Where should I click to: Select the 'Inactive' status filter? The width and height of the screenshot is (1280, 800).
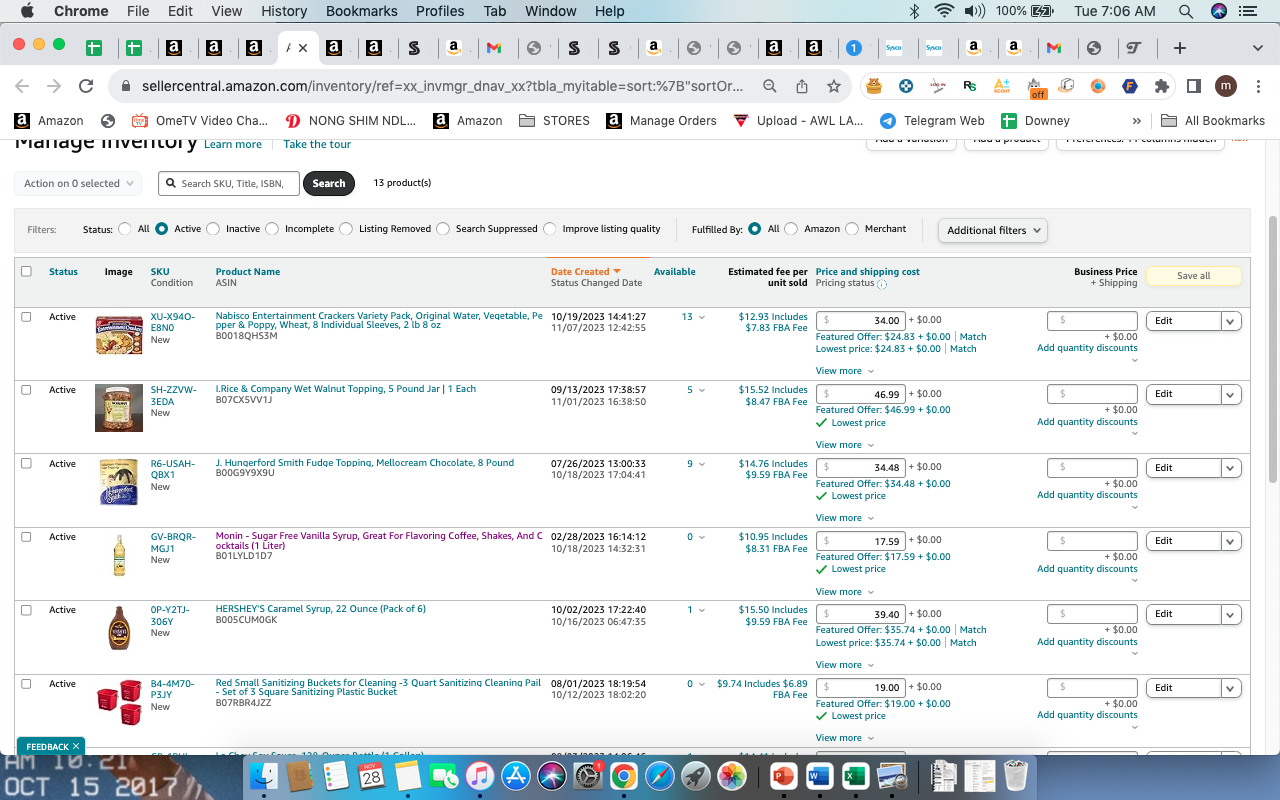[213, 229]
